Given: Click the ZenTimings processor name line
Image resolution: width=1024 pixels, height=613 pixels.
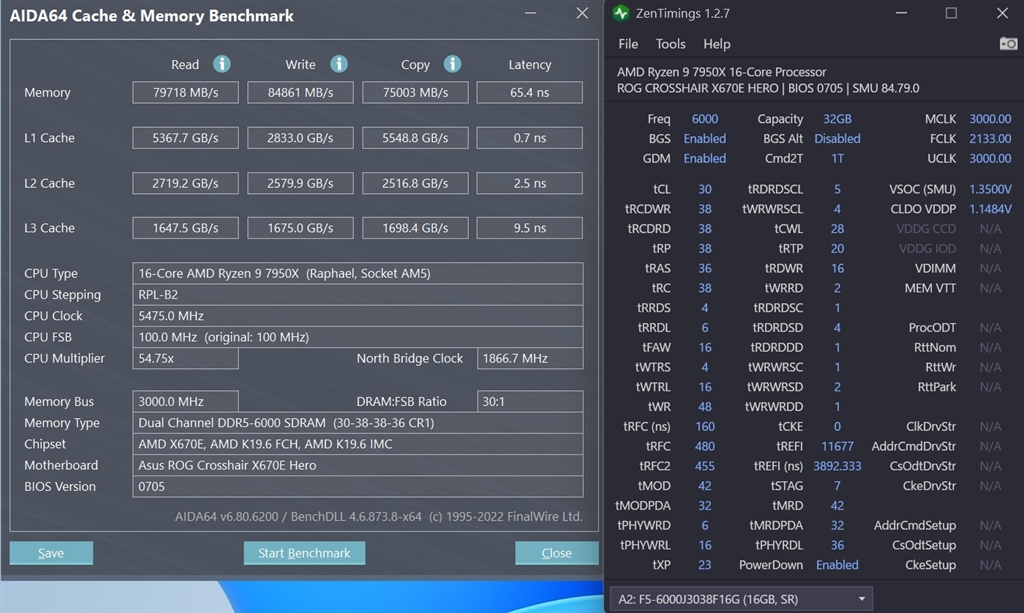Looking at the screenshot, I should pyautogui.click(x=721, y=72).
